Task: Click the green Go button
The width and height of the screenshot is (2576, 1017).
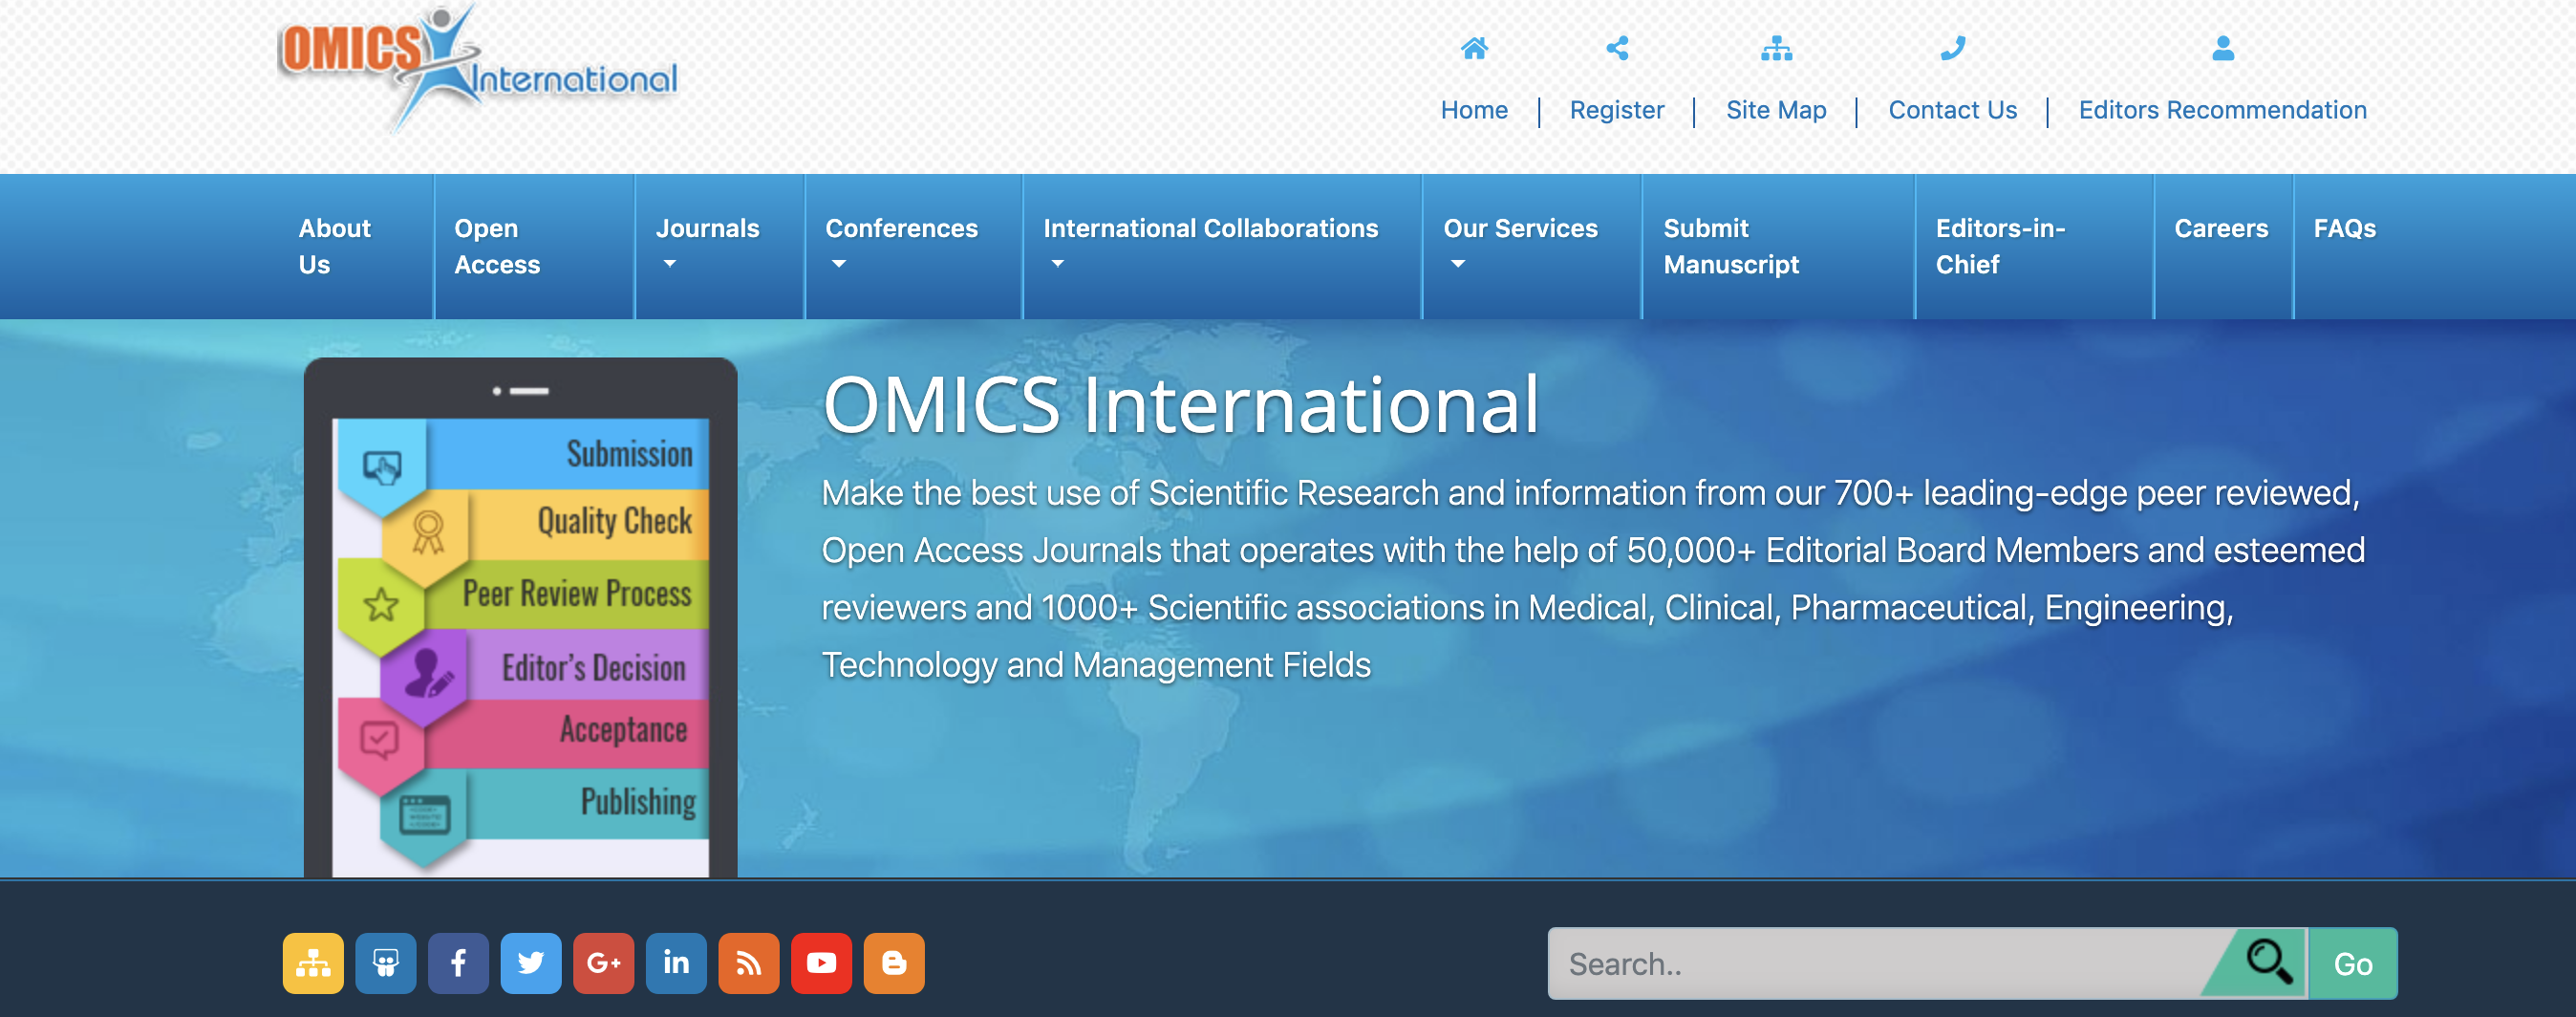Action: (2352, 963)
